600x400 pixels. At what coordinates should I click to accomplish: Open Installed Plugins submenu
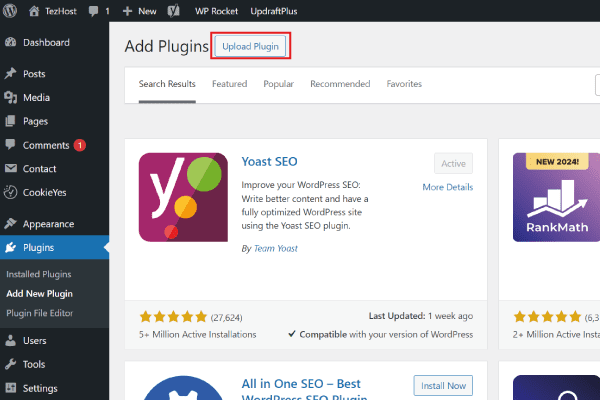(x=39, y=274)
